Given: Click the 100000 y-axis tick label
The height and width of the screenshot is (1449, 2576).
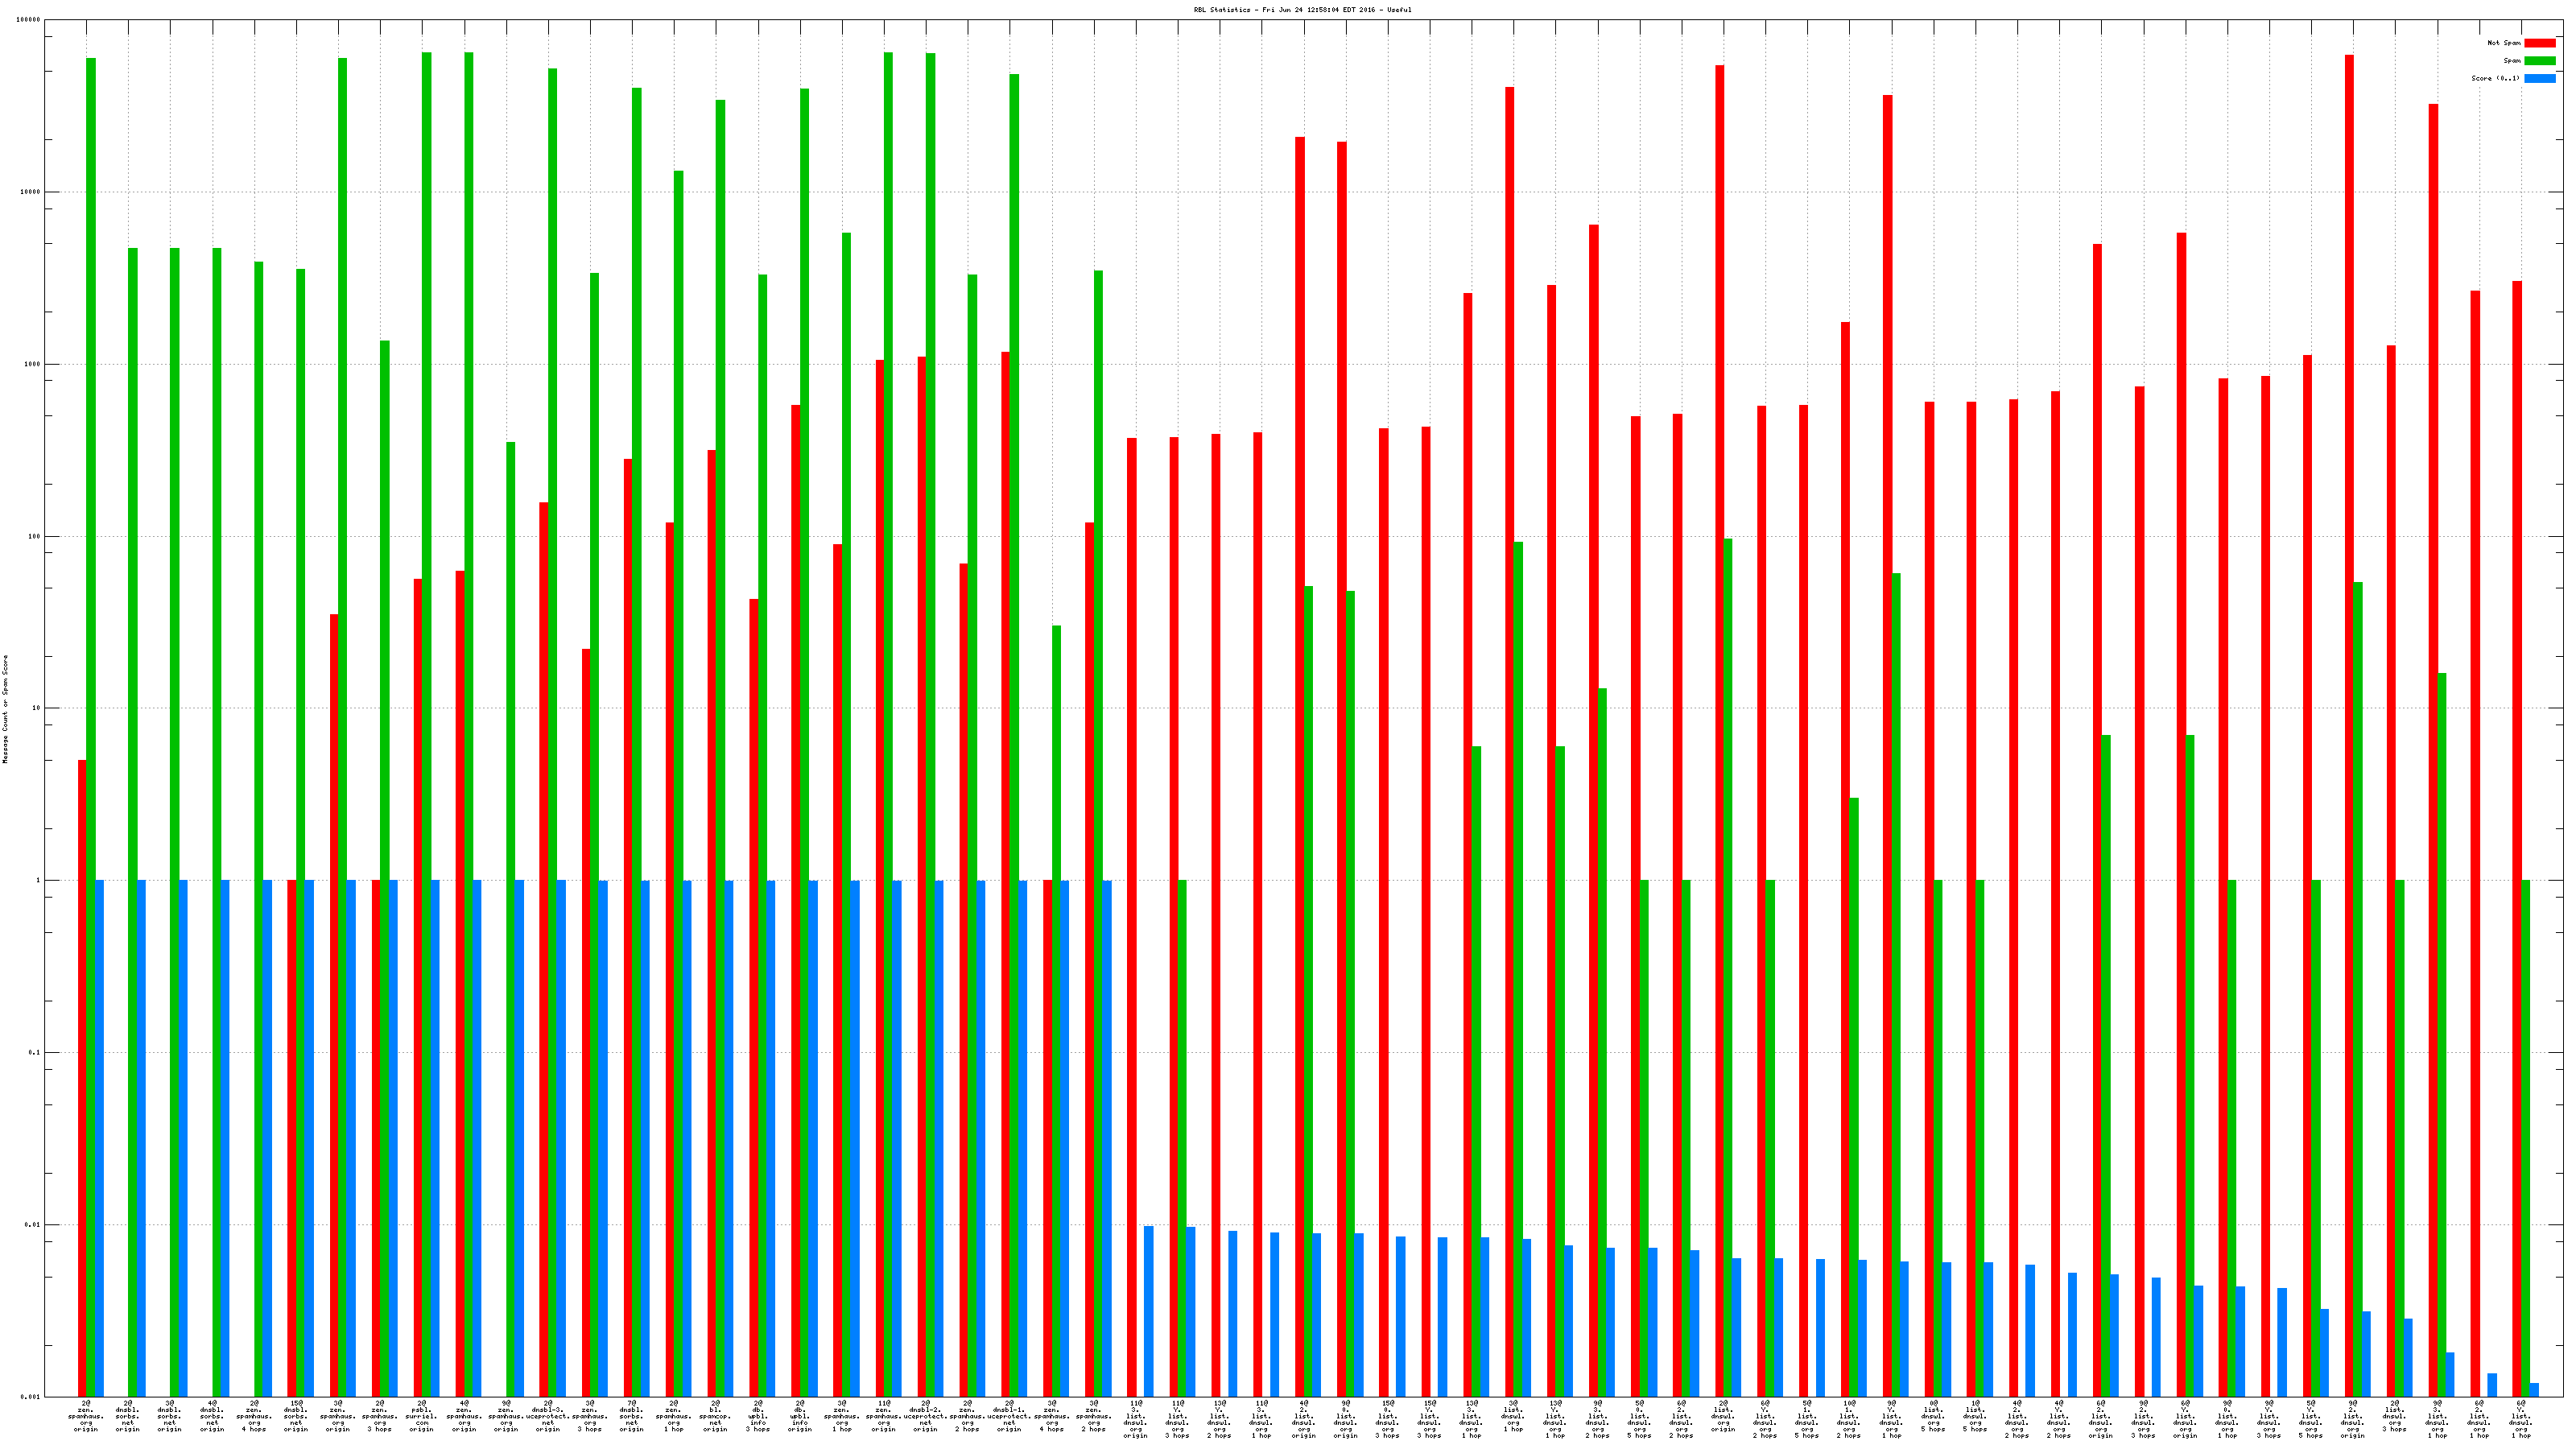Looking at the screenshot, I should tap(29, 20).
